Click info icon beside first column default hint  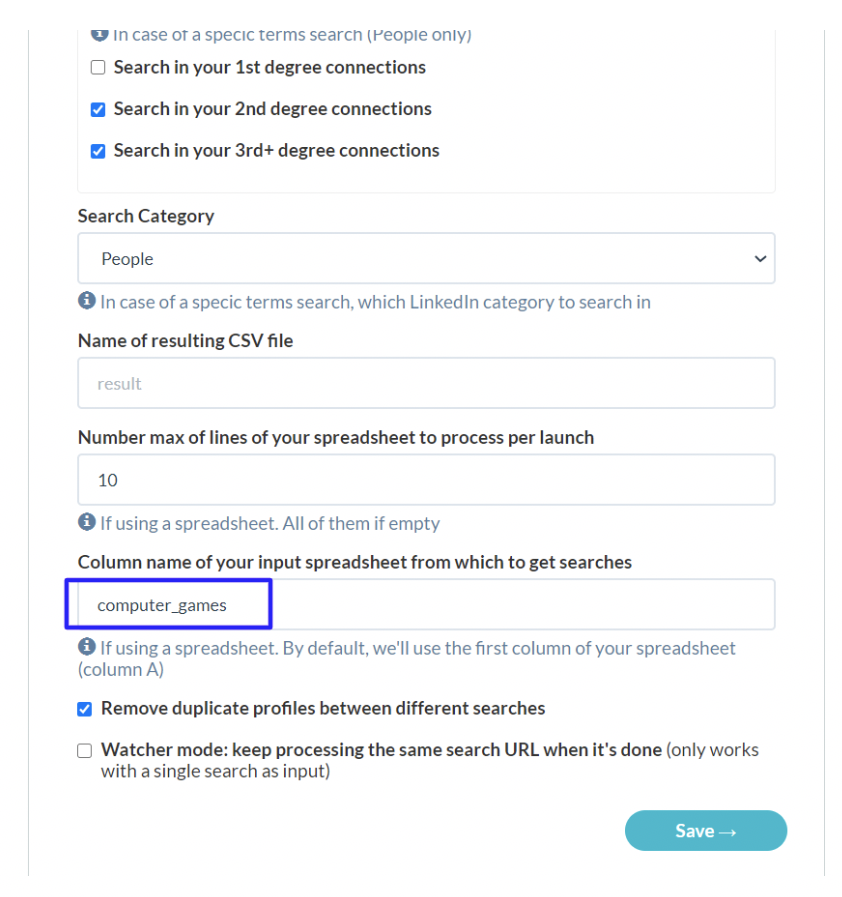pos(87,646)
